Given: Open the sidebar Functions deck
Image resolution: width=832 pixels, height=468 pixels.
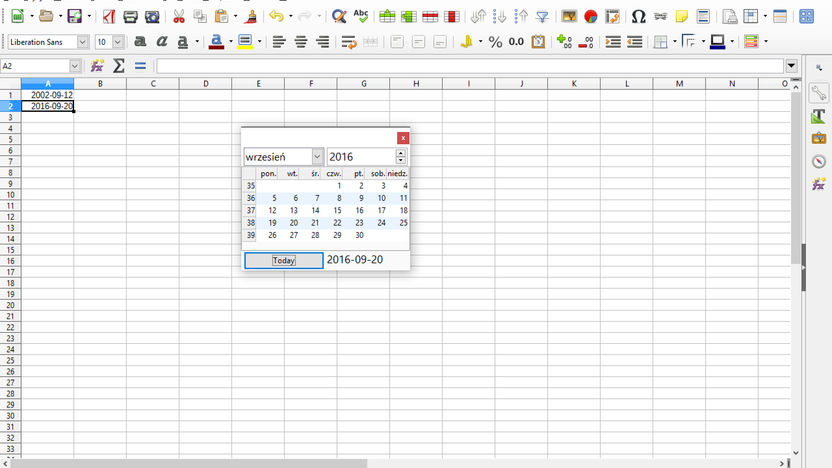Looking at the screenshot, I should coord(819,184).
